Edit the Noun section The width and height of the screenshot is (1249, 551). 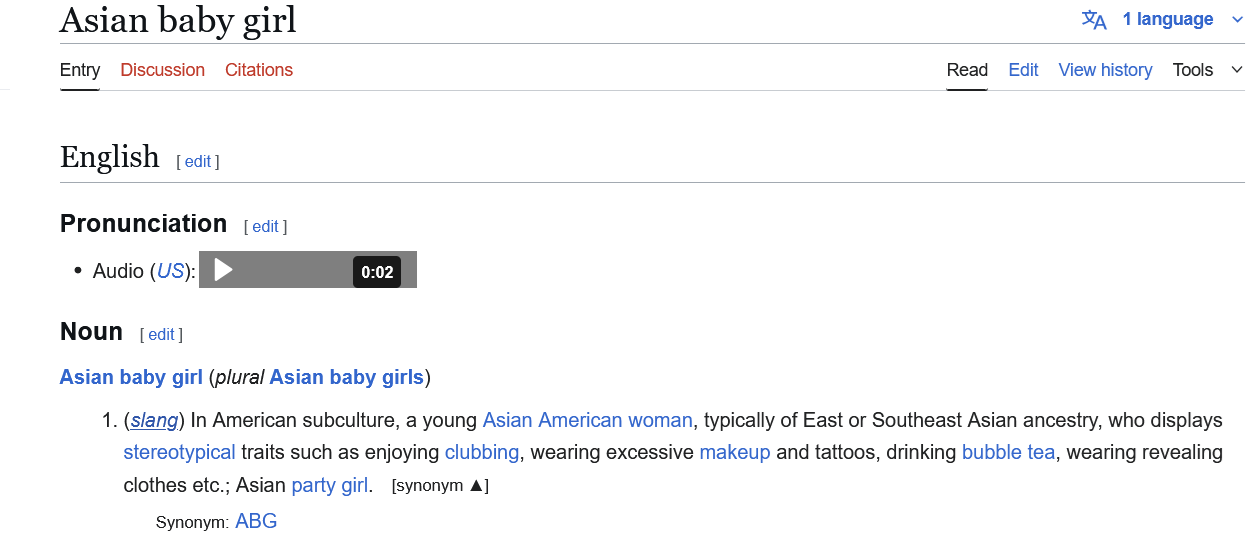pos(161,334)
